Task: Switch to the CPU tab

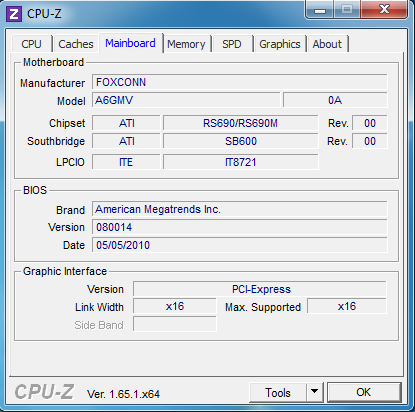Action: coord(31,44)
